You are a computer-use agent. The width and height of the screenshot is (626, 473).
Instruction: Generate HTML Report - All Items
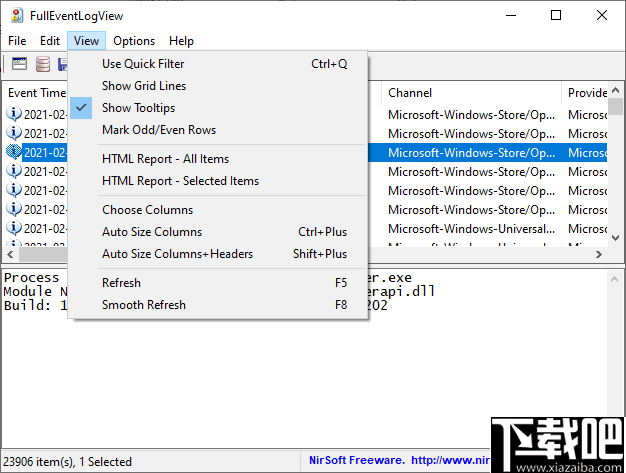[x=218, y=159]
